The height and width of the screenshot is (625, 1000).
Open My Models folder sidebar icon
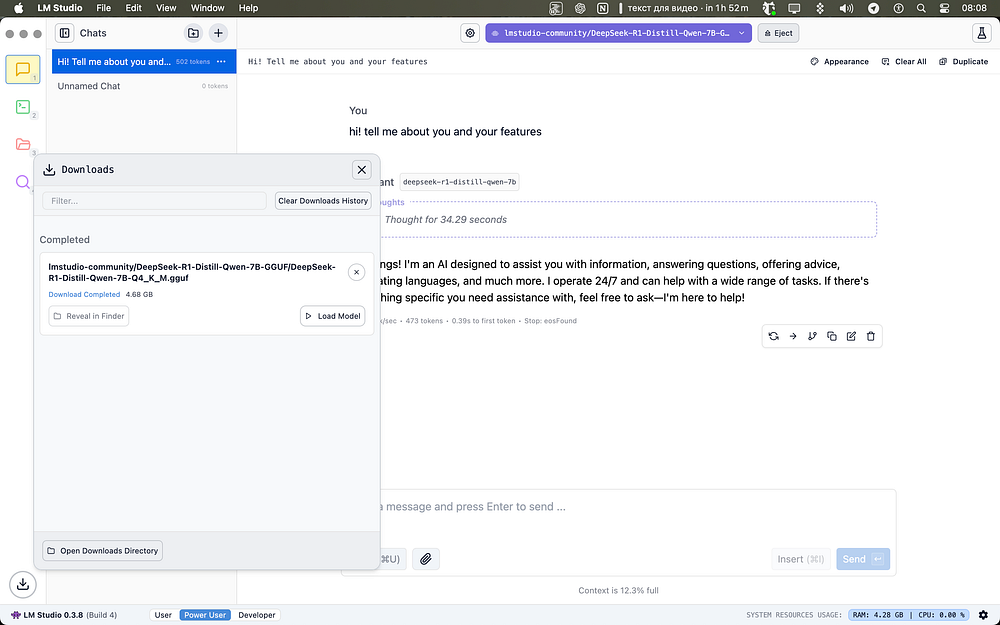[x=23, y=144]
